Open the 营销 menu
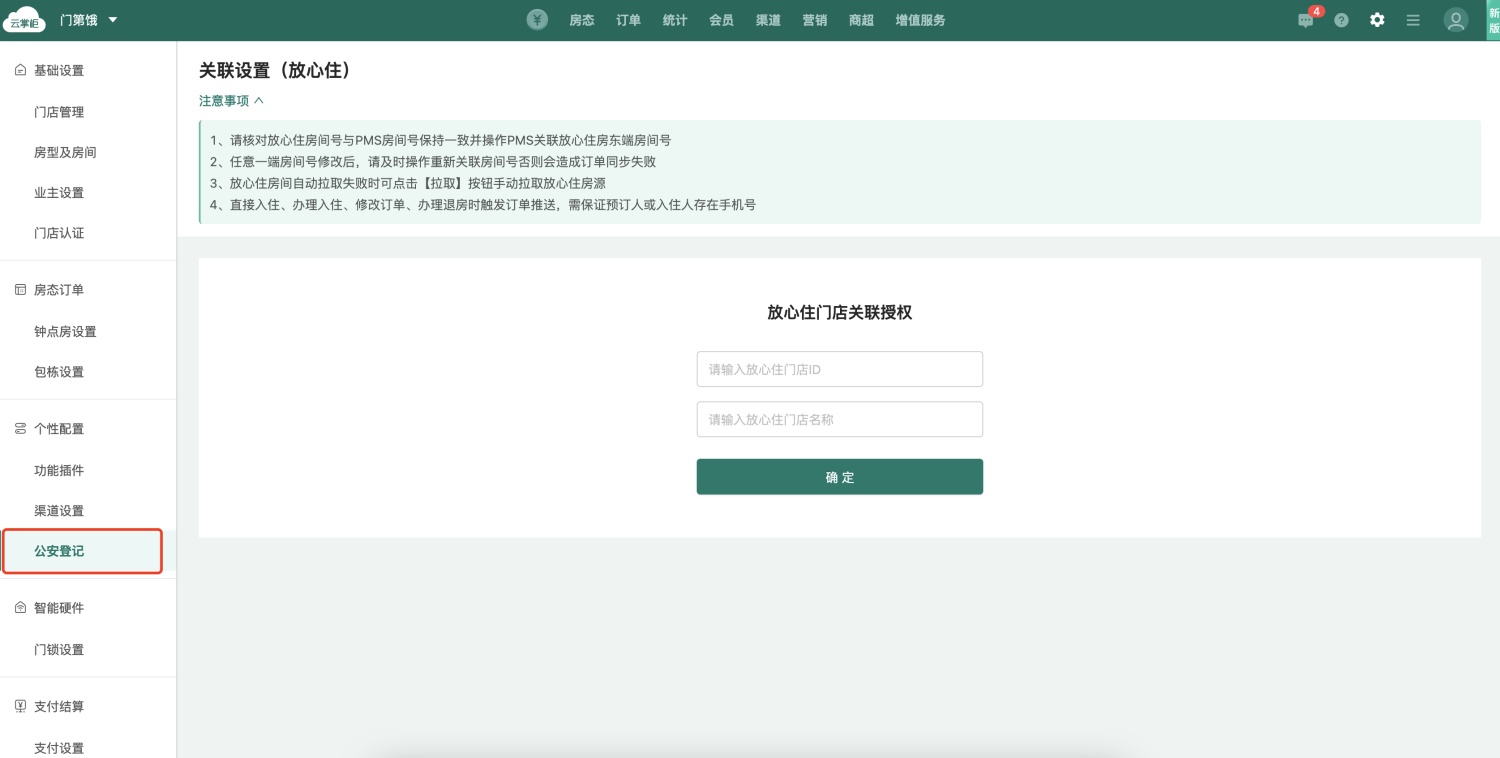The width and height of the screenshot is (1500, 758). (x=815, y=20)
